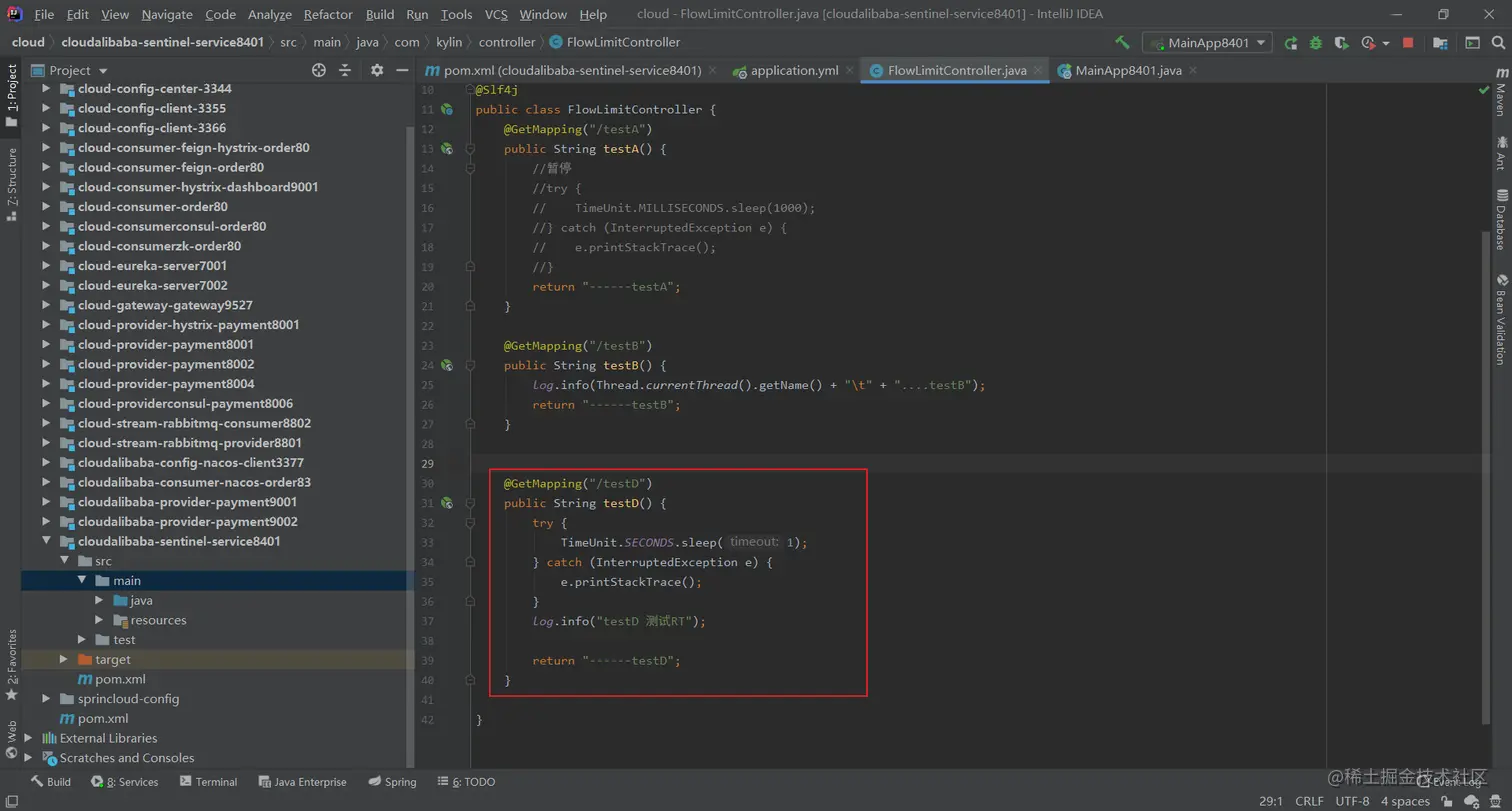Open the 6: TODO tool window

click(465, 782)
